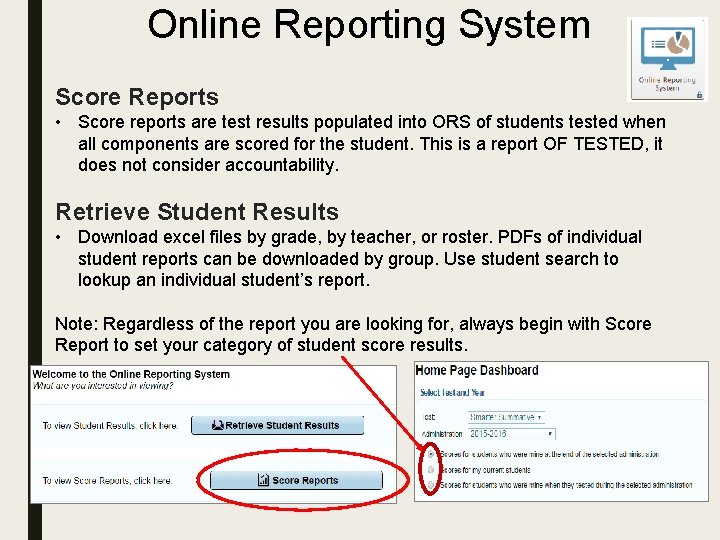
Task: Click the chart icon on Score Reports button
Action: point(263,480)
